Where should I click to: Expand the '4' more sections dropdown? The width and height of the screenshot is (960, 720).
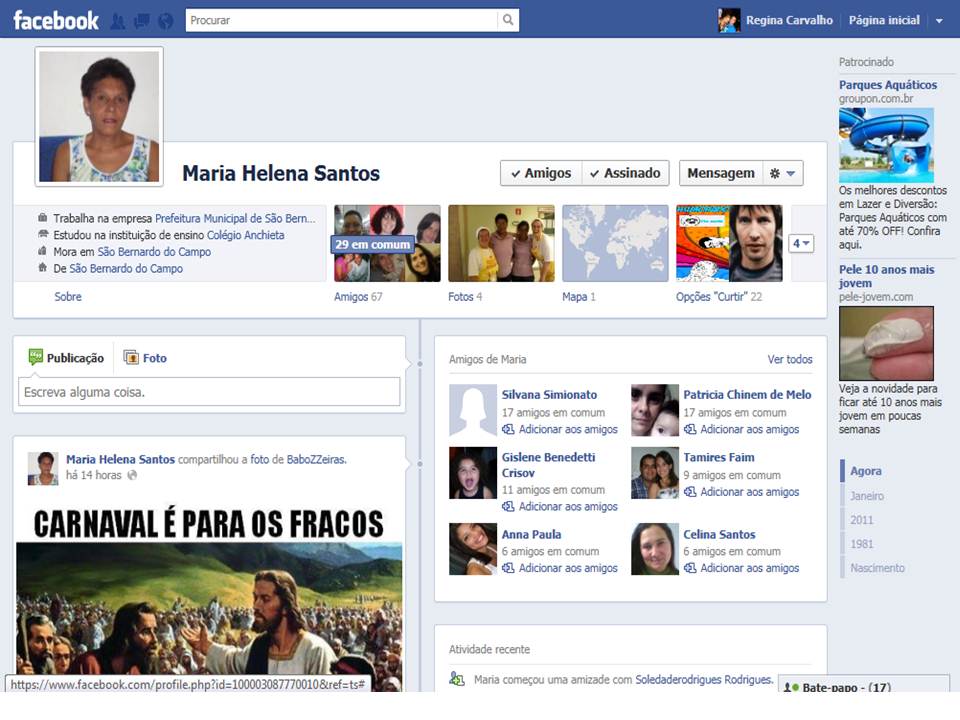801,244
